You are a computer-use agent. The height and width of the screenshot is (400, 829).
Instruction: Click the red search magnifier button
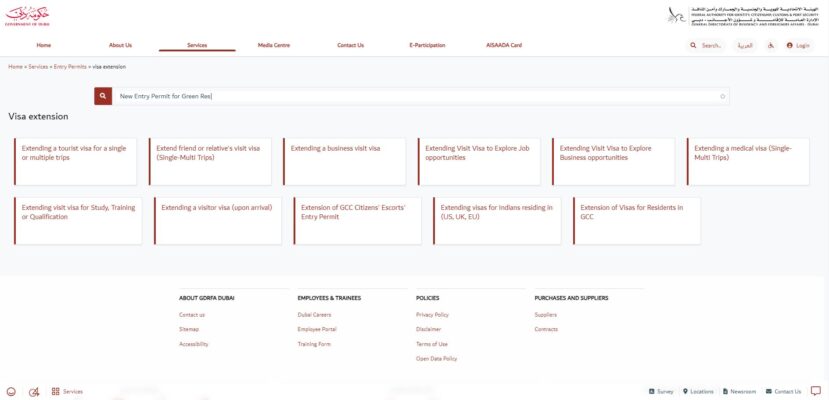click(x=103, y=96)
